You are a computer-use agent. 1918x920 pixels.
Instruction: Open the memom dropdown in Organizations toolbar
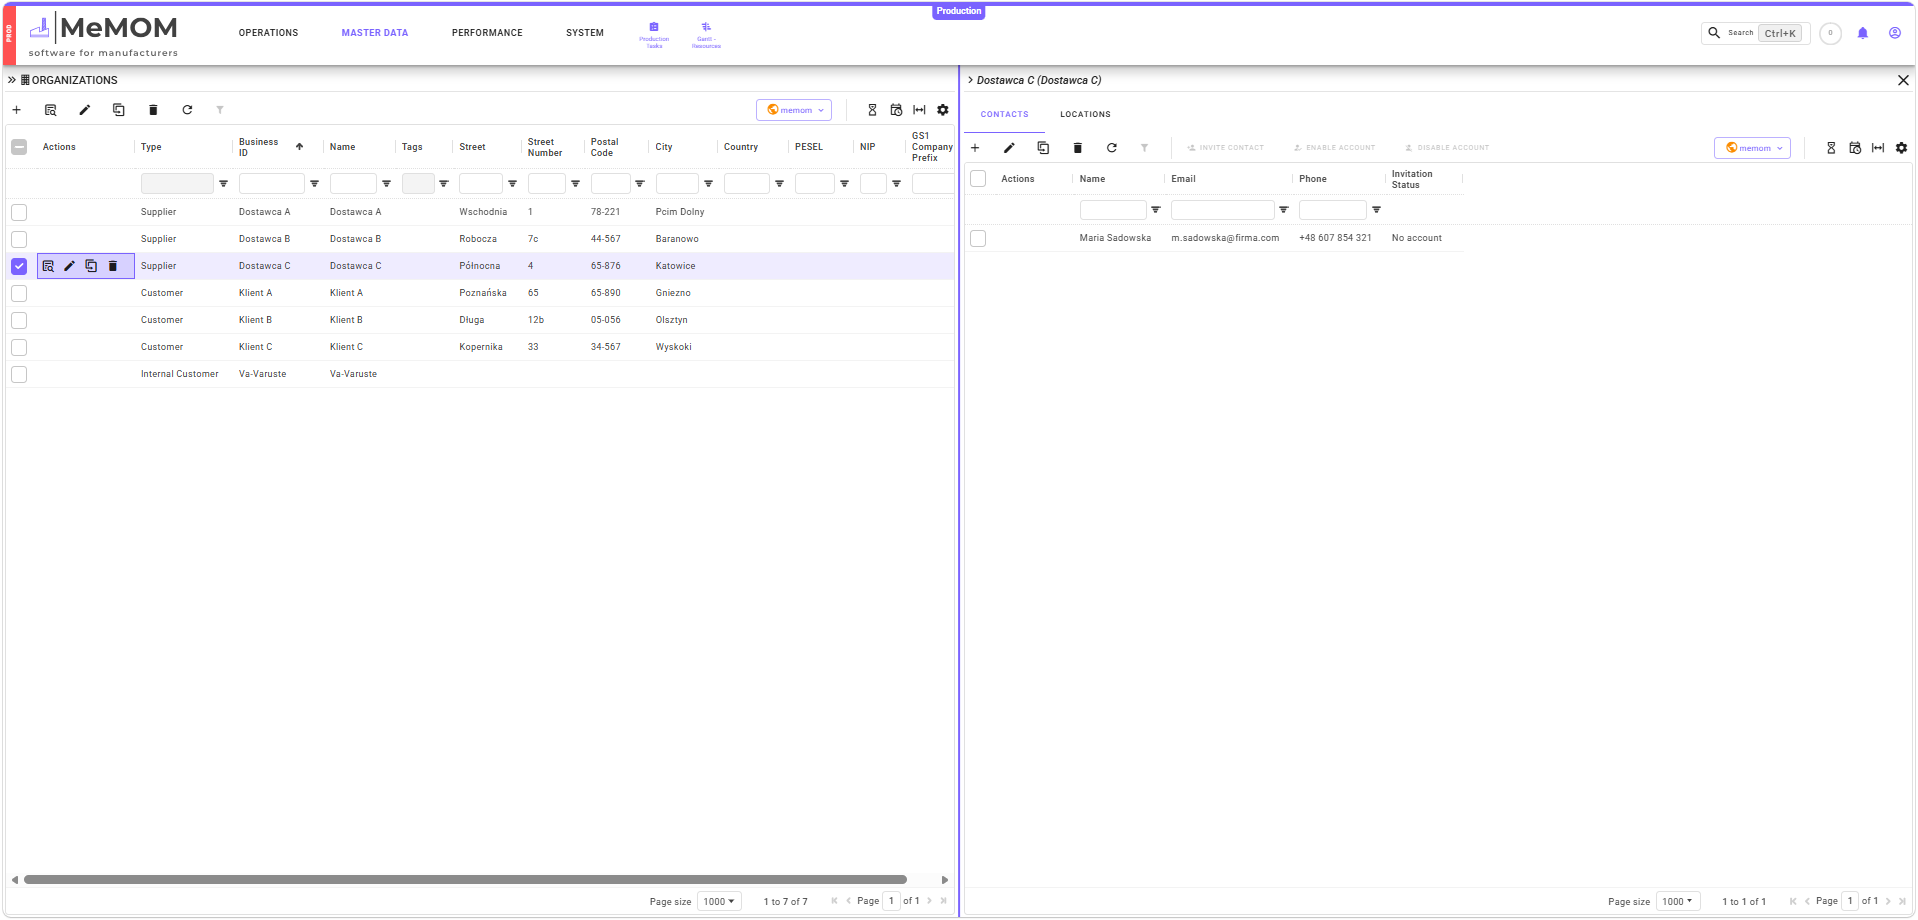[x=794, y=110]
